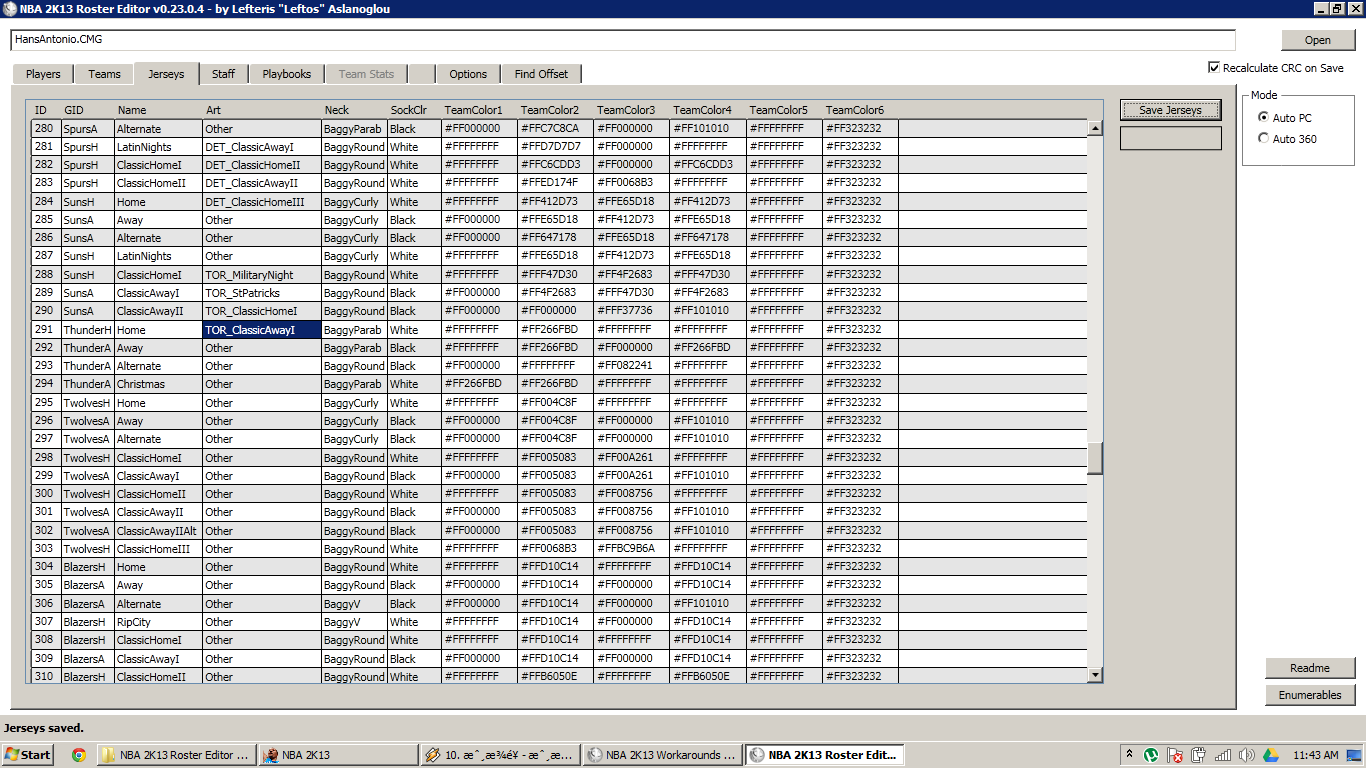
Task: Click Save Jerseys button
Action: pyautogui.click(x=1170, y=110)
